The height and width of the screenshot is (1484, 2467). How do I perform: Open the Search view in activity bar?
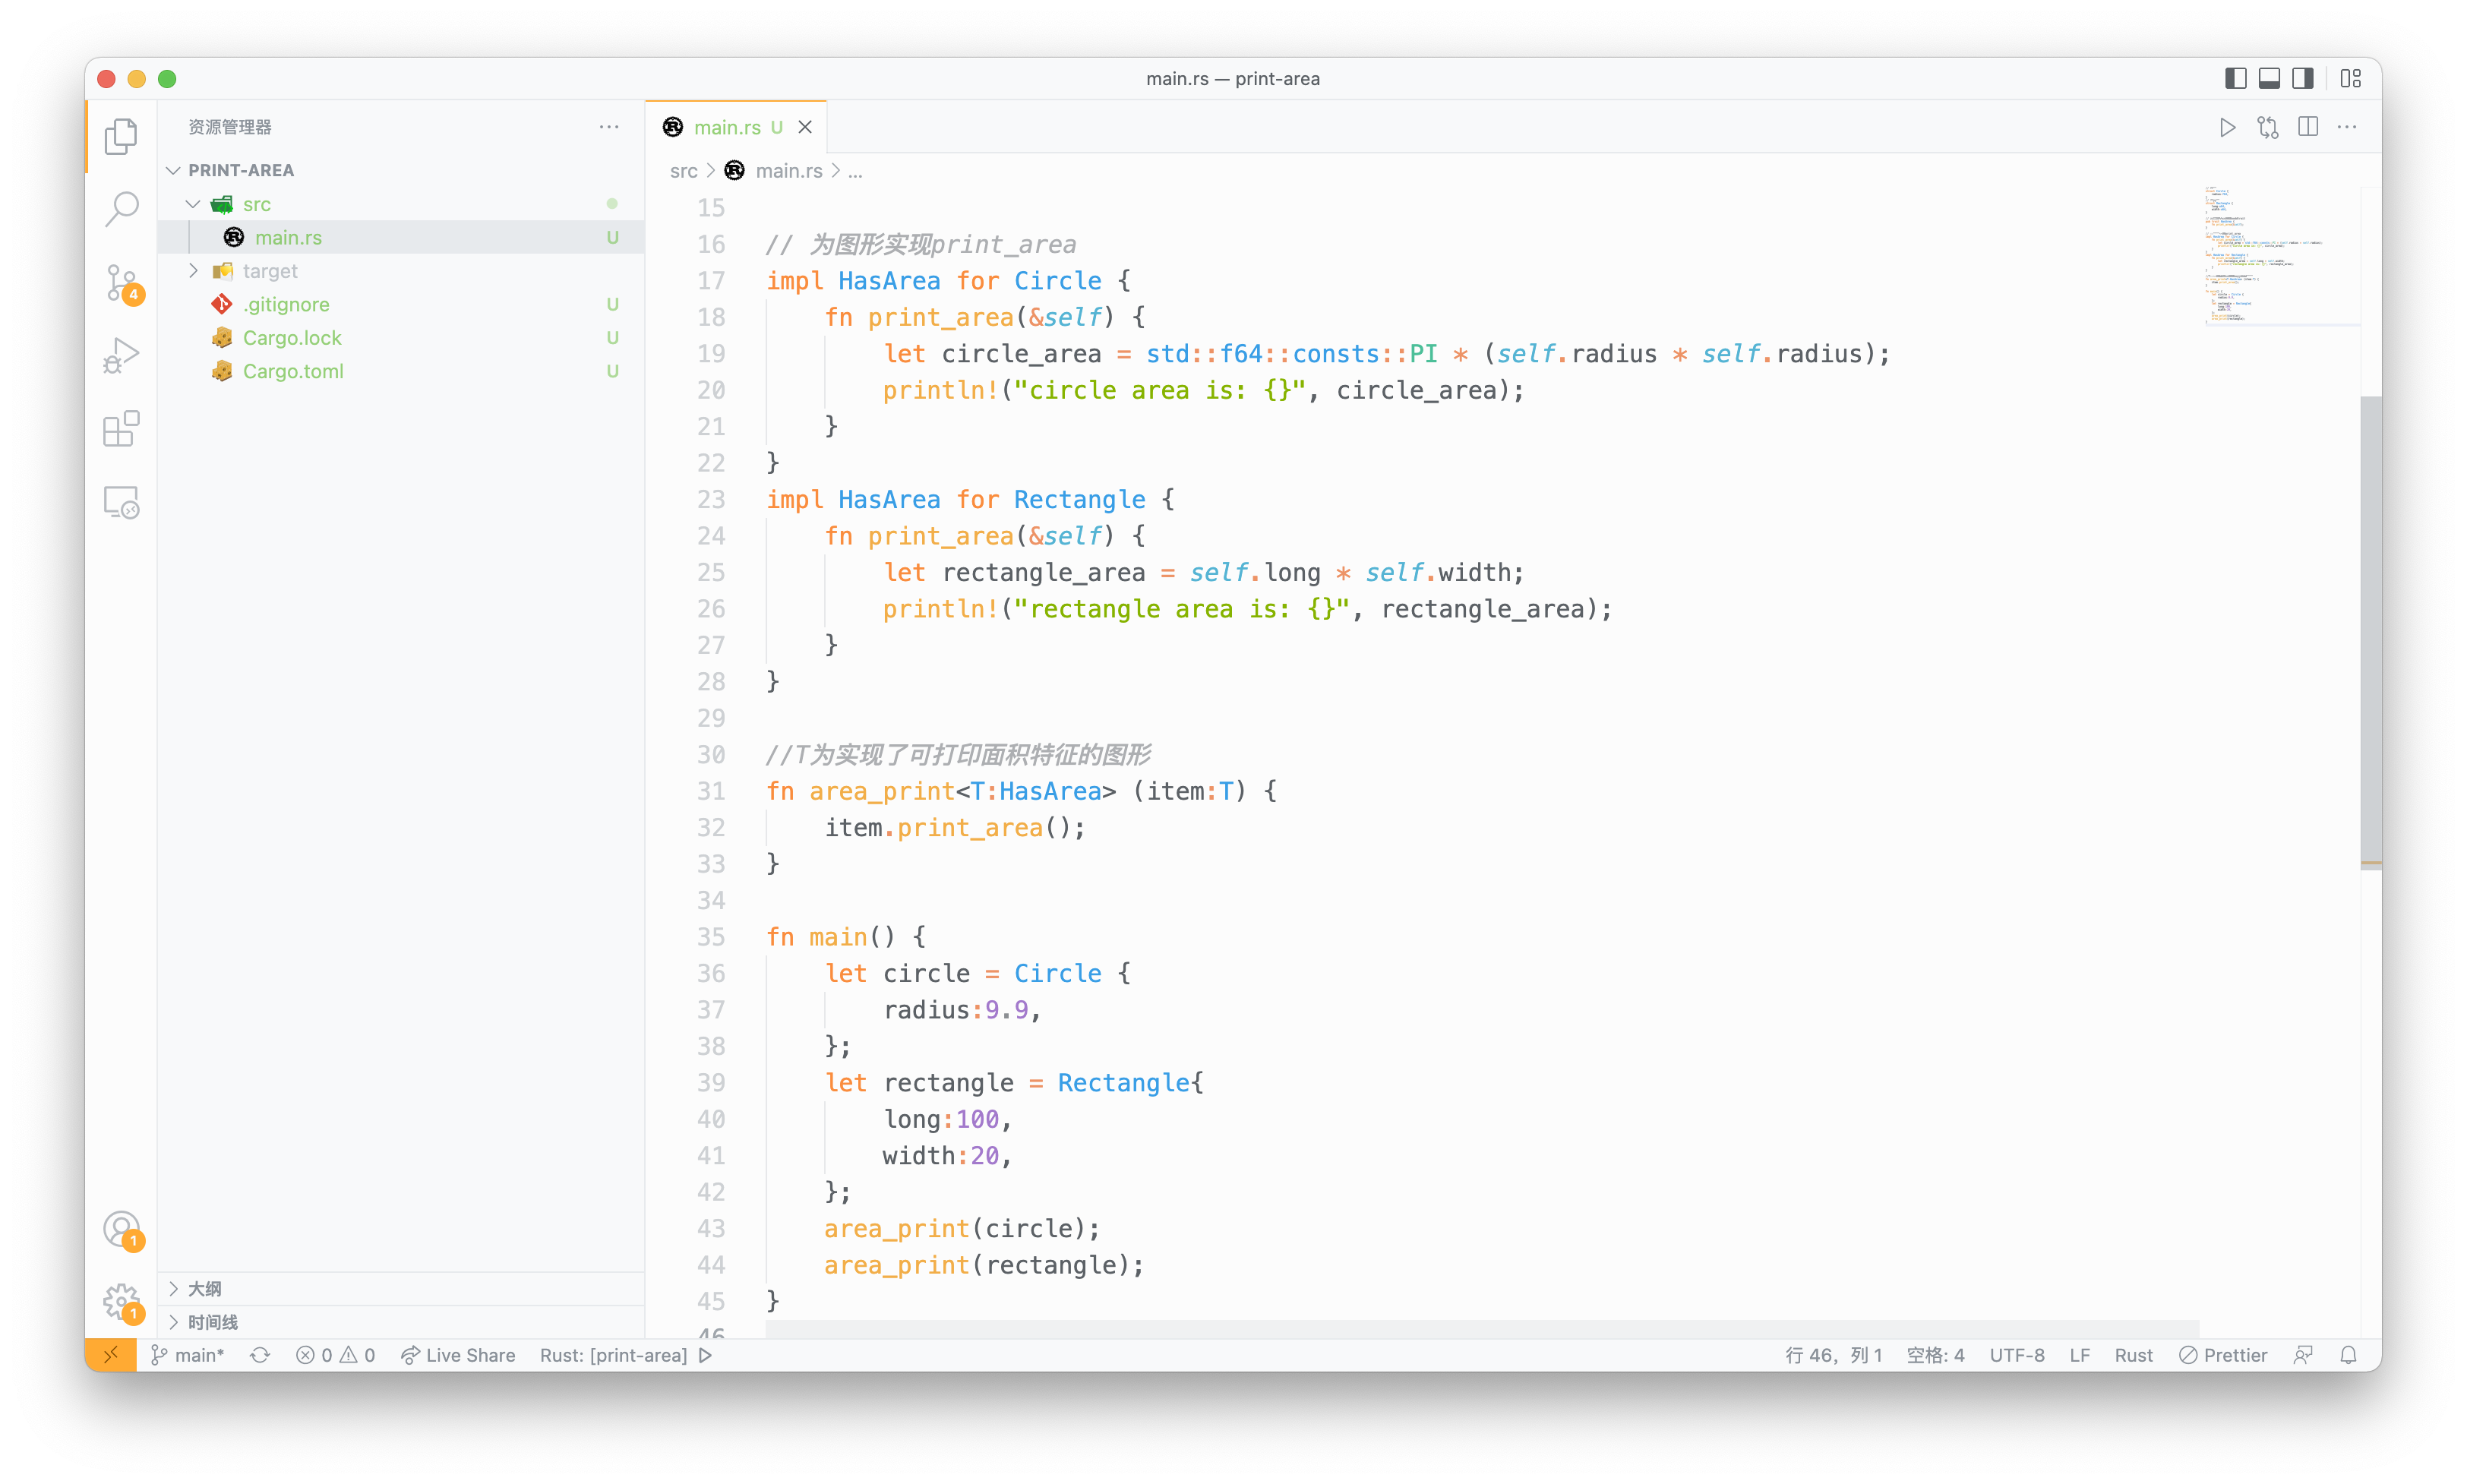(x=121, y=208)
